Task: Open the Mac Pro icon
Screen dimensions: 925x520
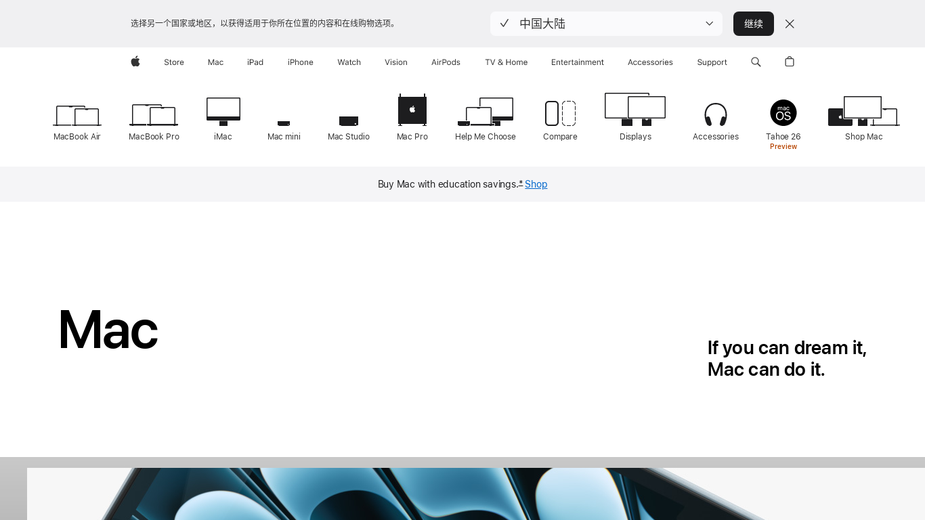Action: (412, 110)
